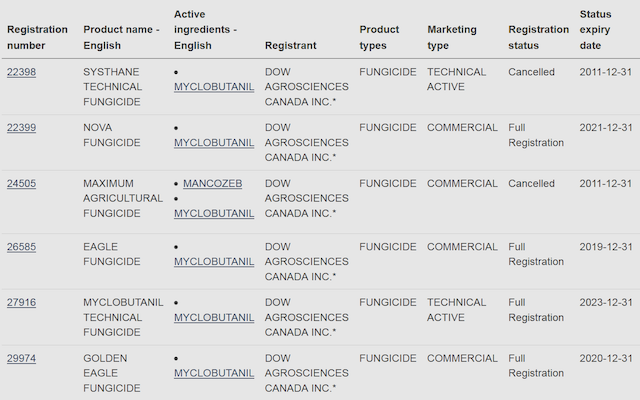Open registration number 22398 link

(21, 72)
